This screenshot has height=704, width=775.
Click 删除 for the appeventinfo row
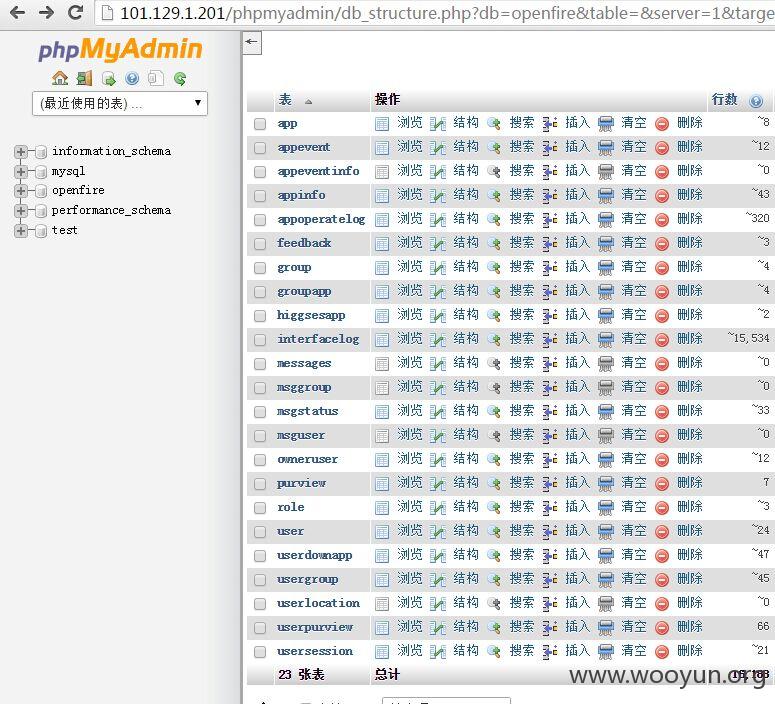(x=690, y=171)
